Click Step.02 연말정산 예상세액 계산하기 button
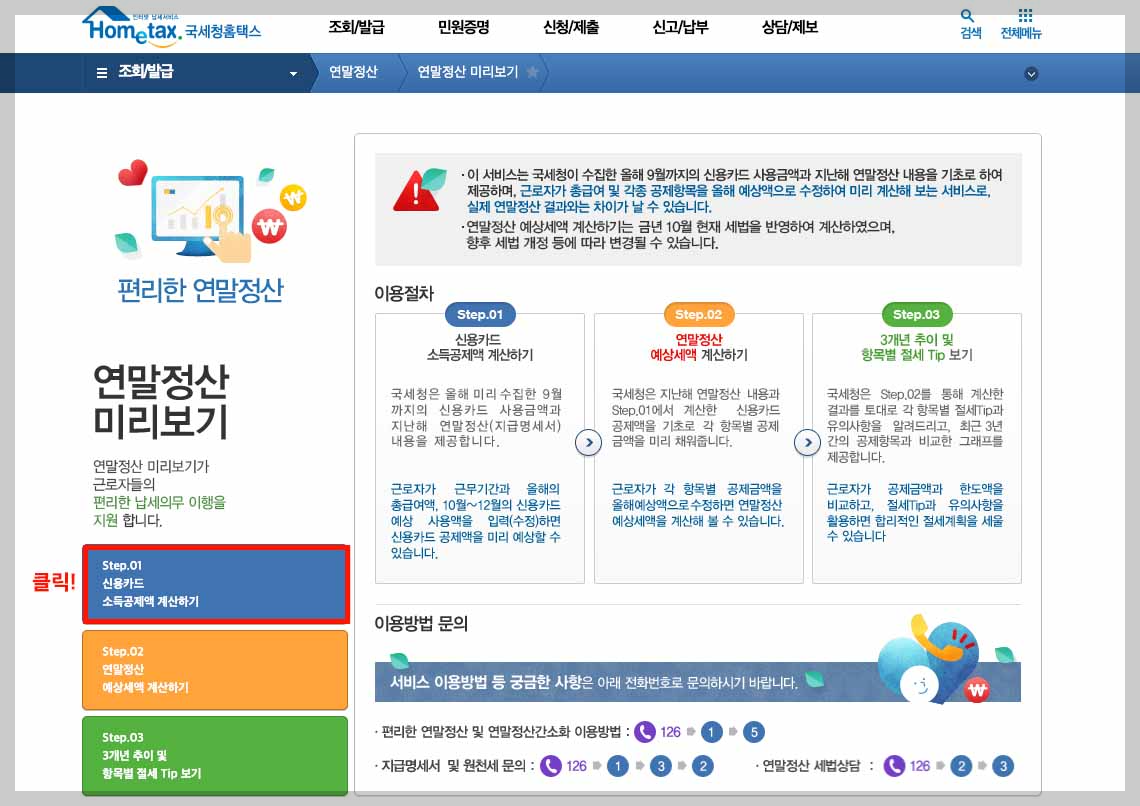 [215, 669]
